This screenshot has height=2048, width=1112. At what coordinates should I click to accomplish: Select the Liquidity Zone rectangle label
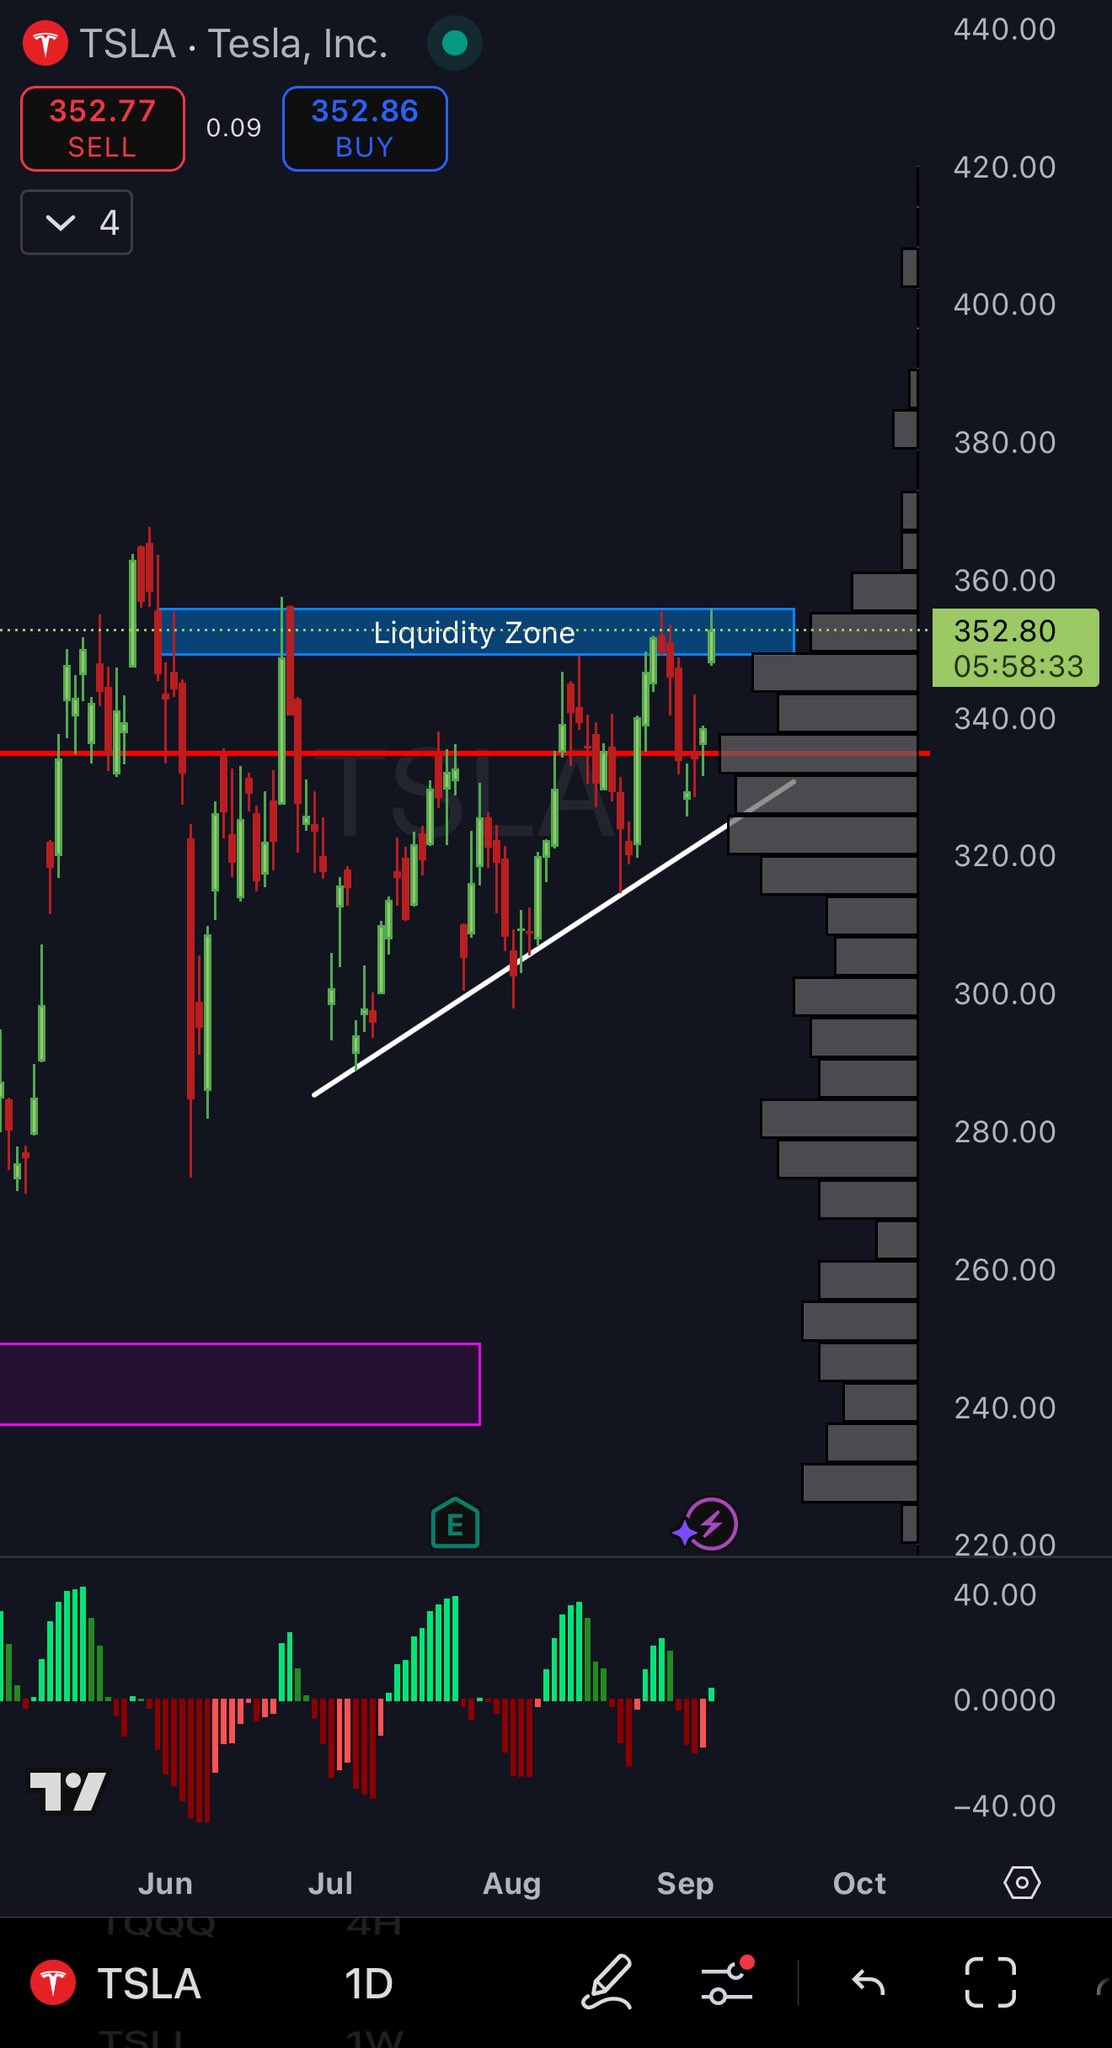click(x=474, y=633)
